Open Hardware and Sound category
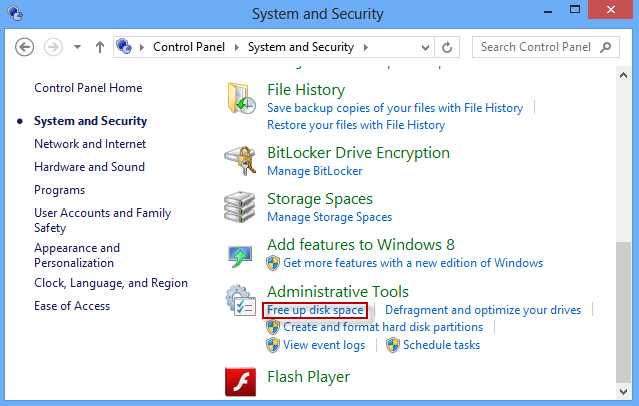The image size is (639, 406). point(89,167)
